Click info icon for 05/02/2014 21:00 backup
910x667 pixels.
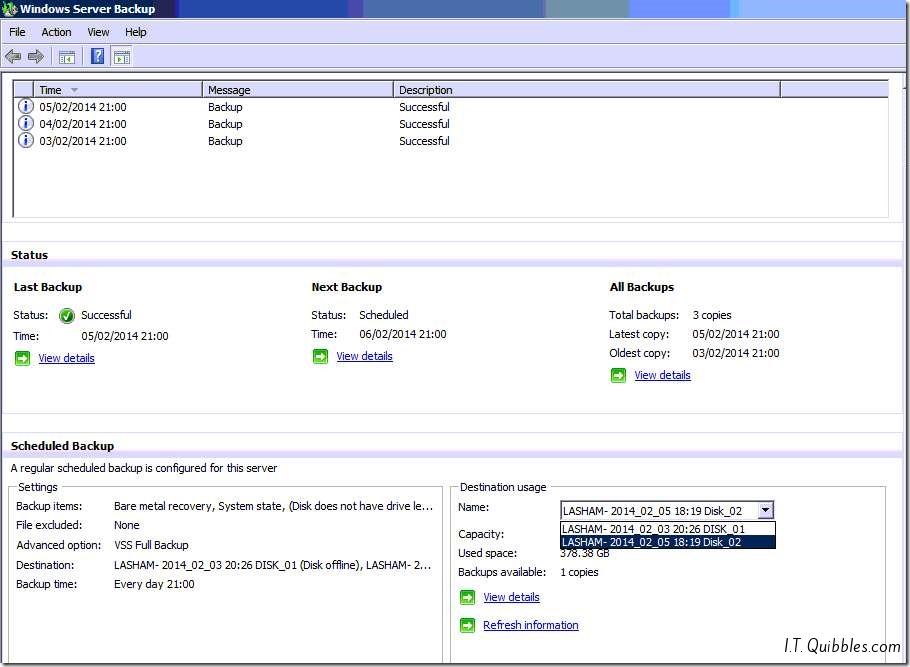(26, 106)
